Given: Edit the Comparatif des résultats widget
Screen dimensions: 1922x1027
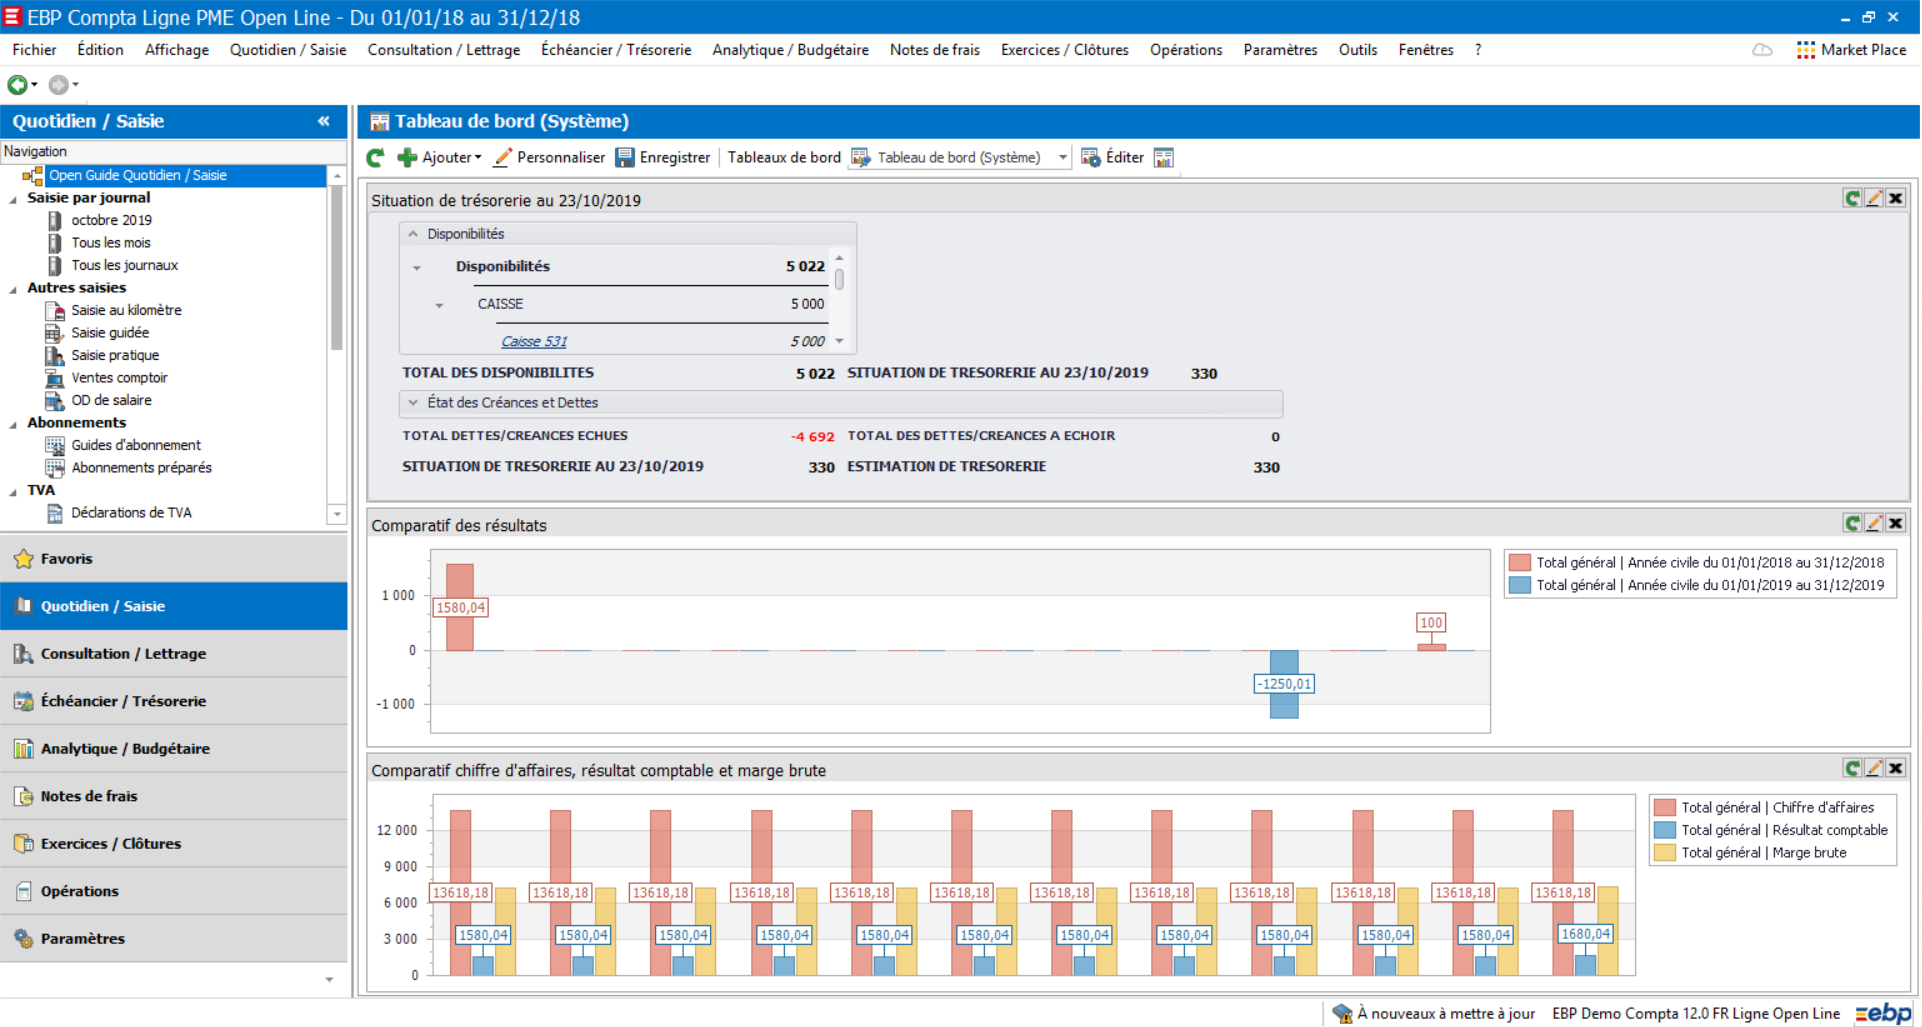Looking at the screenshot, I should (x=1874, y=523).
